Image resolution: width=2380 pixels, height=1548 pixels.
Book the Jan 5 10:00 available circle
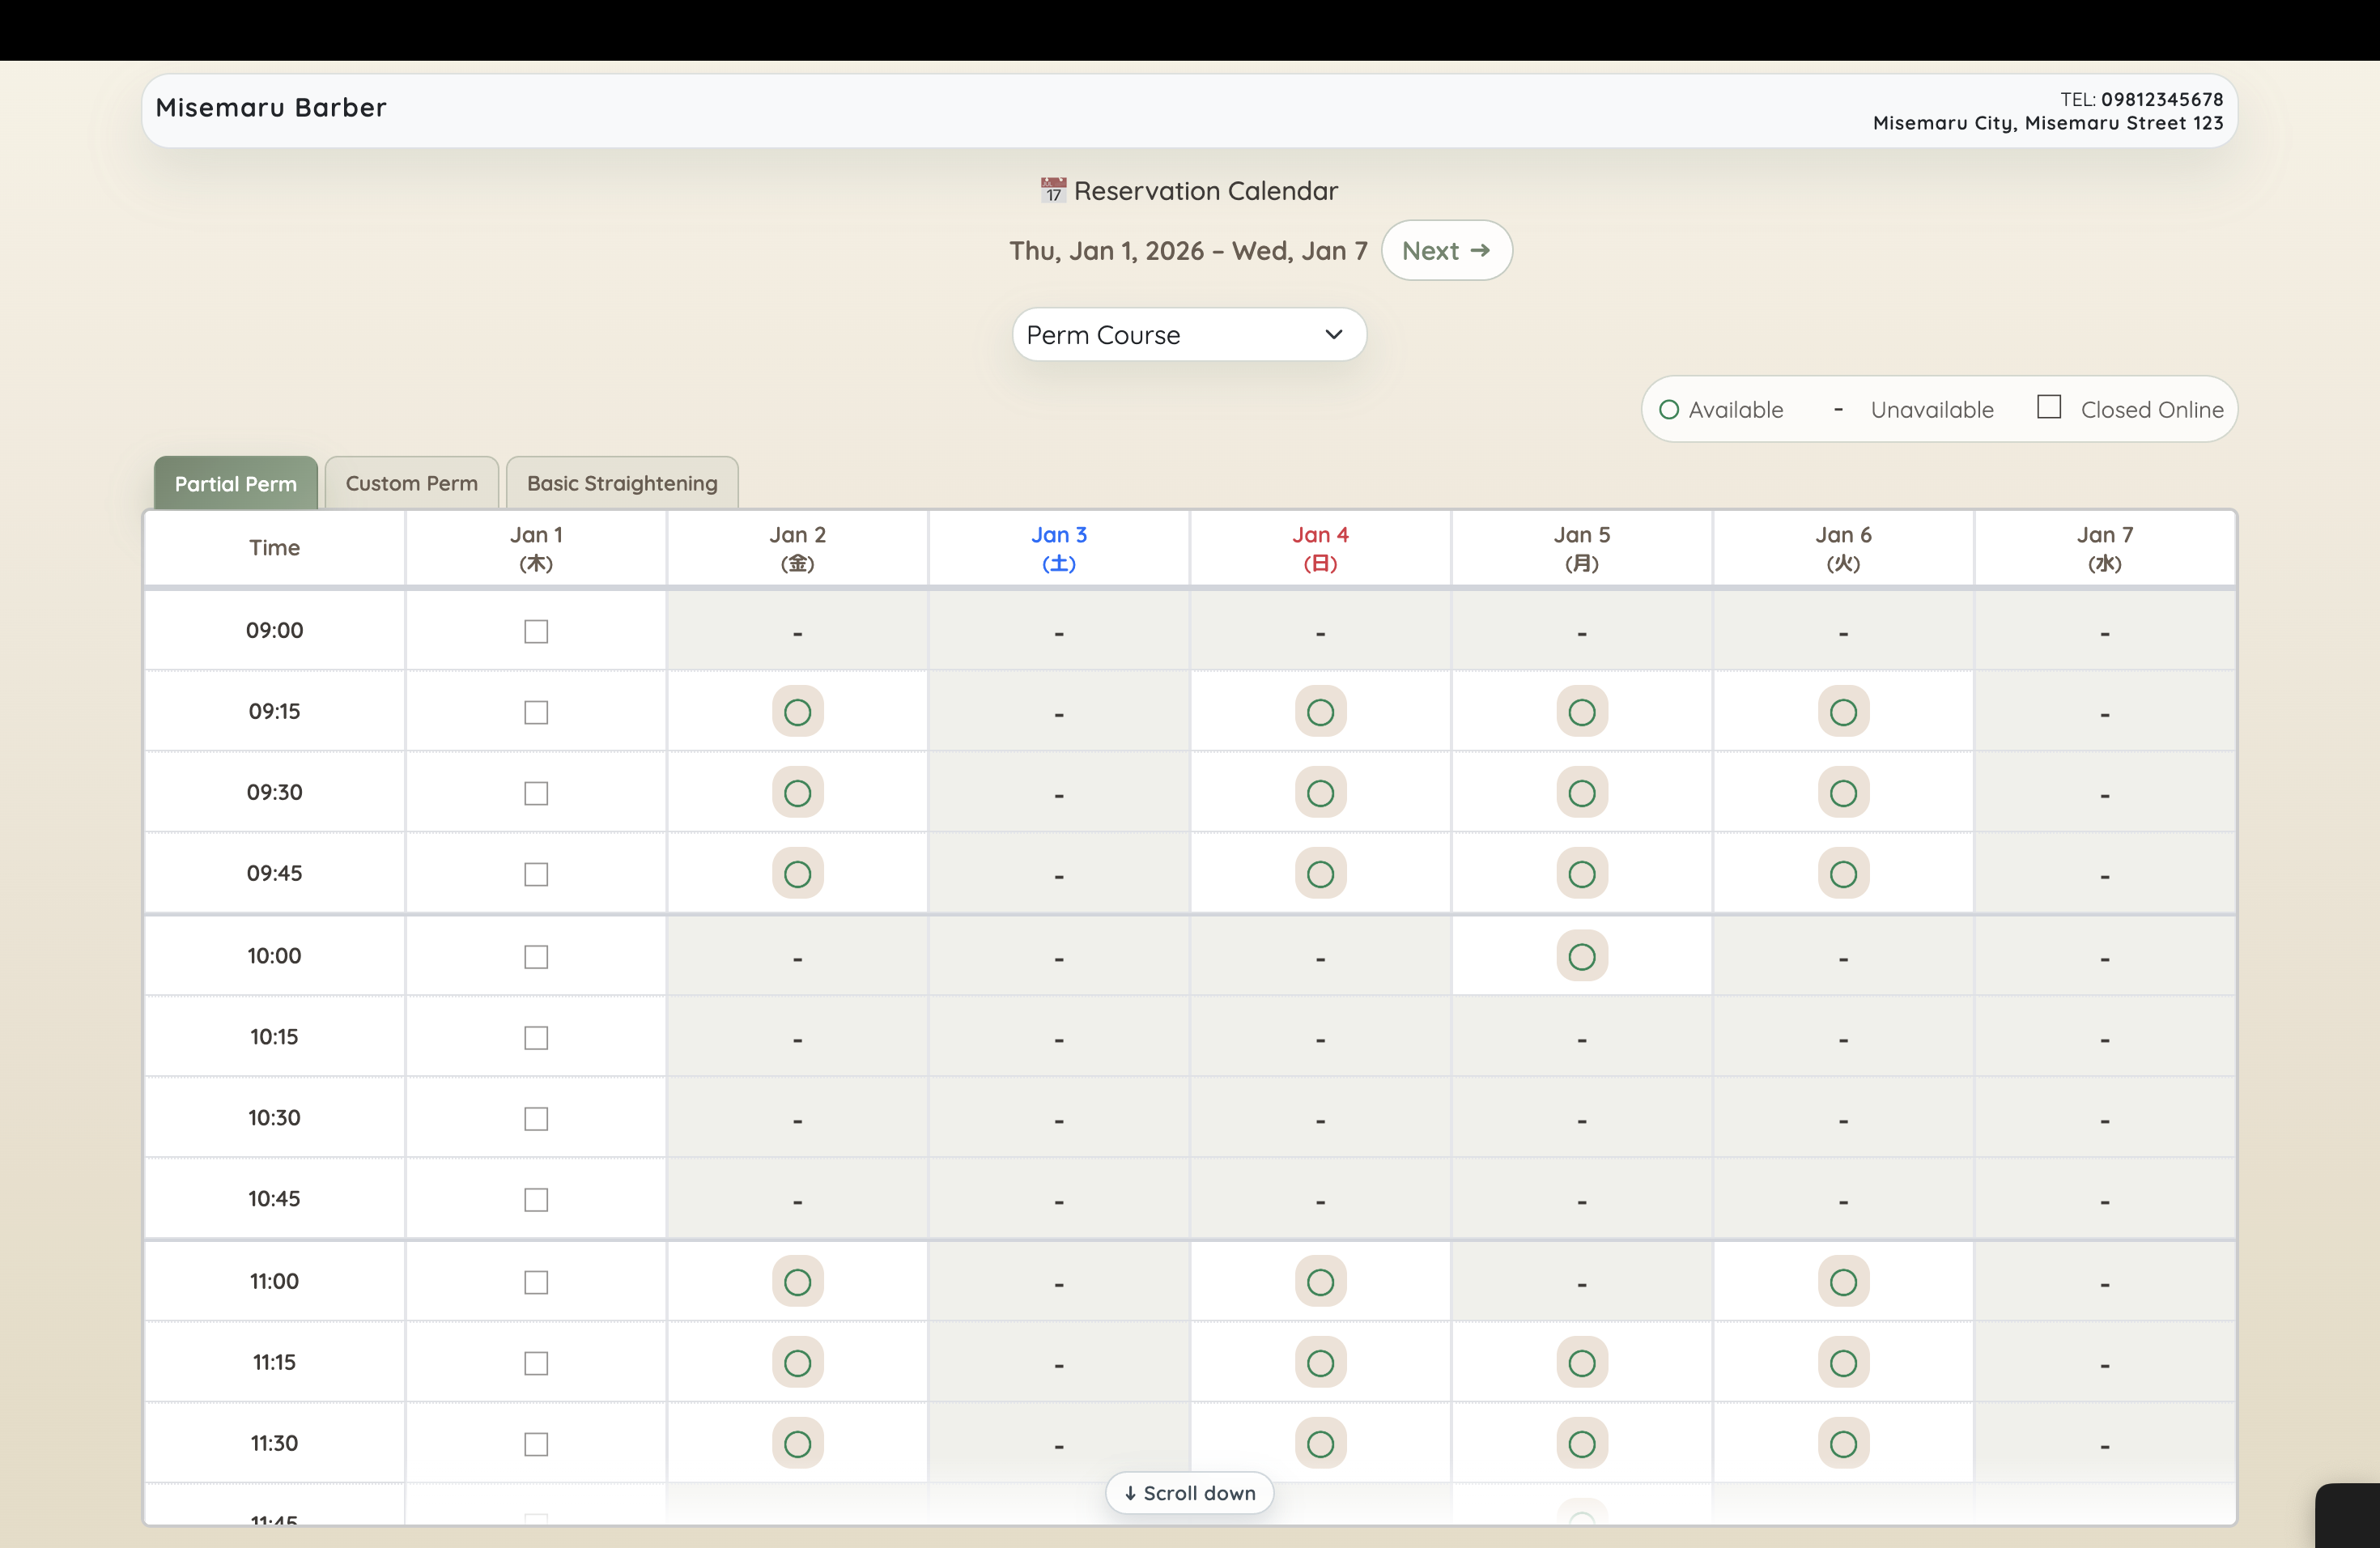pos(1581,957)
